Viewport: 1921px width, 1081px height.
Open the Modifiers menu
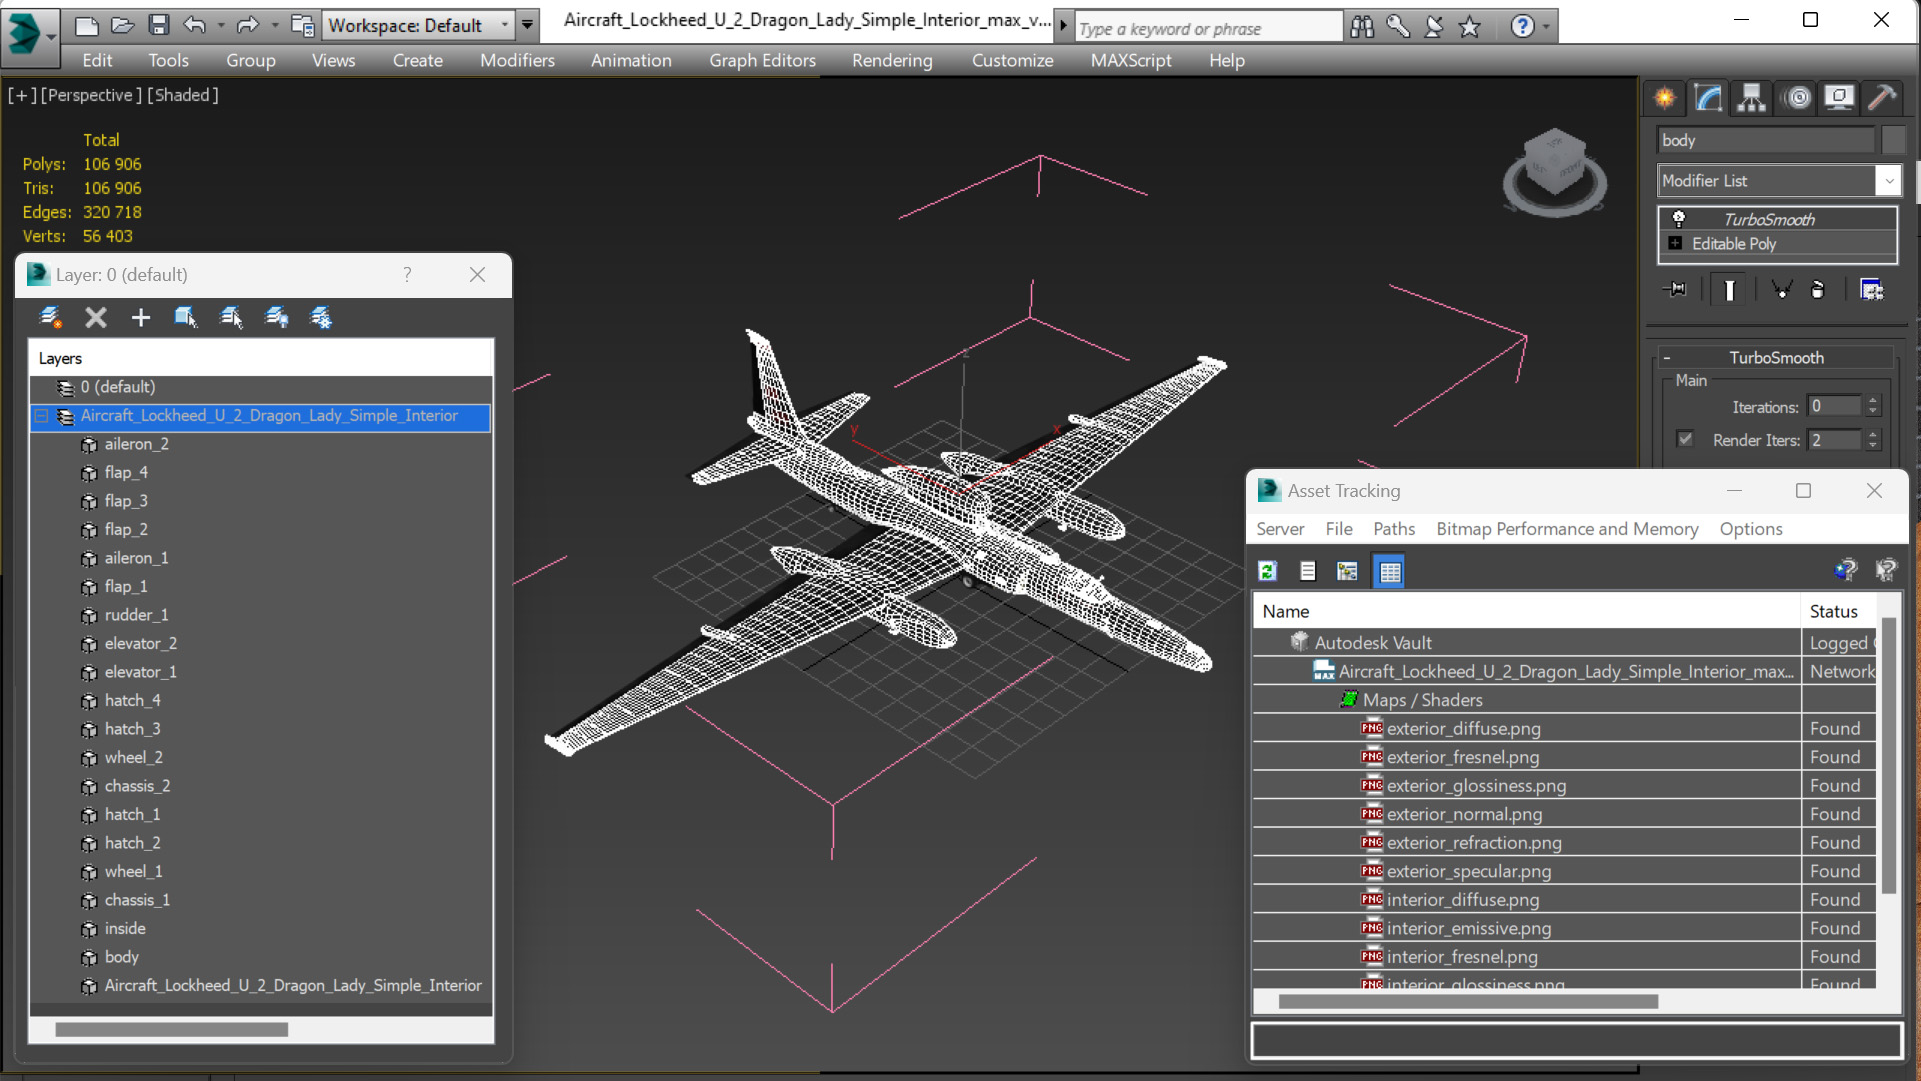[517, 60]
